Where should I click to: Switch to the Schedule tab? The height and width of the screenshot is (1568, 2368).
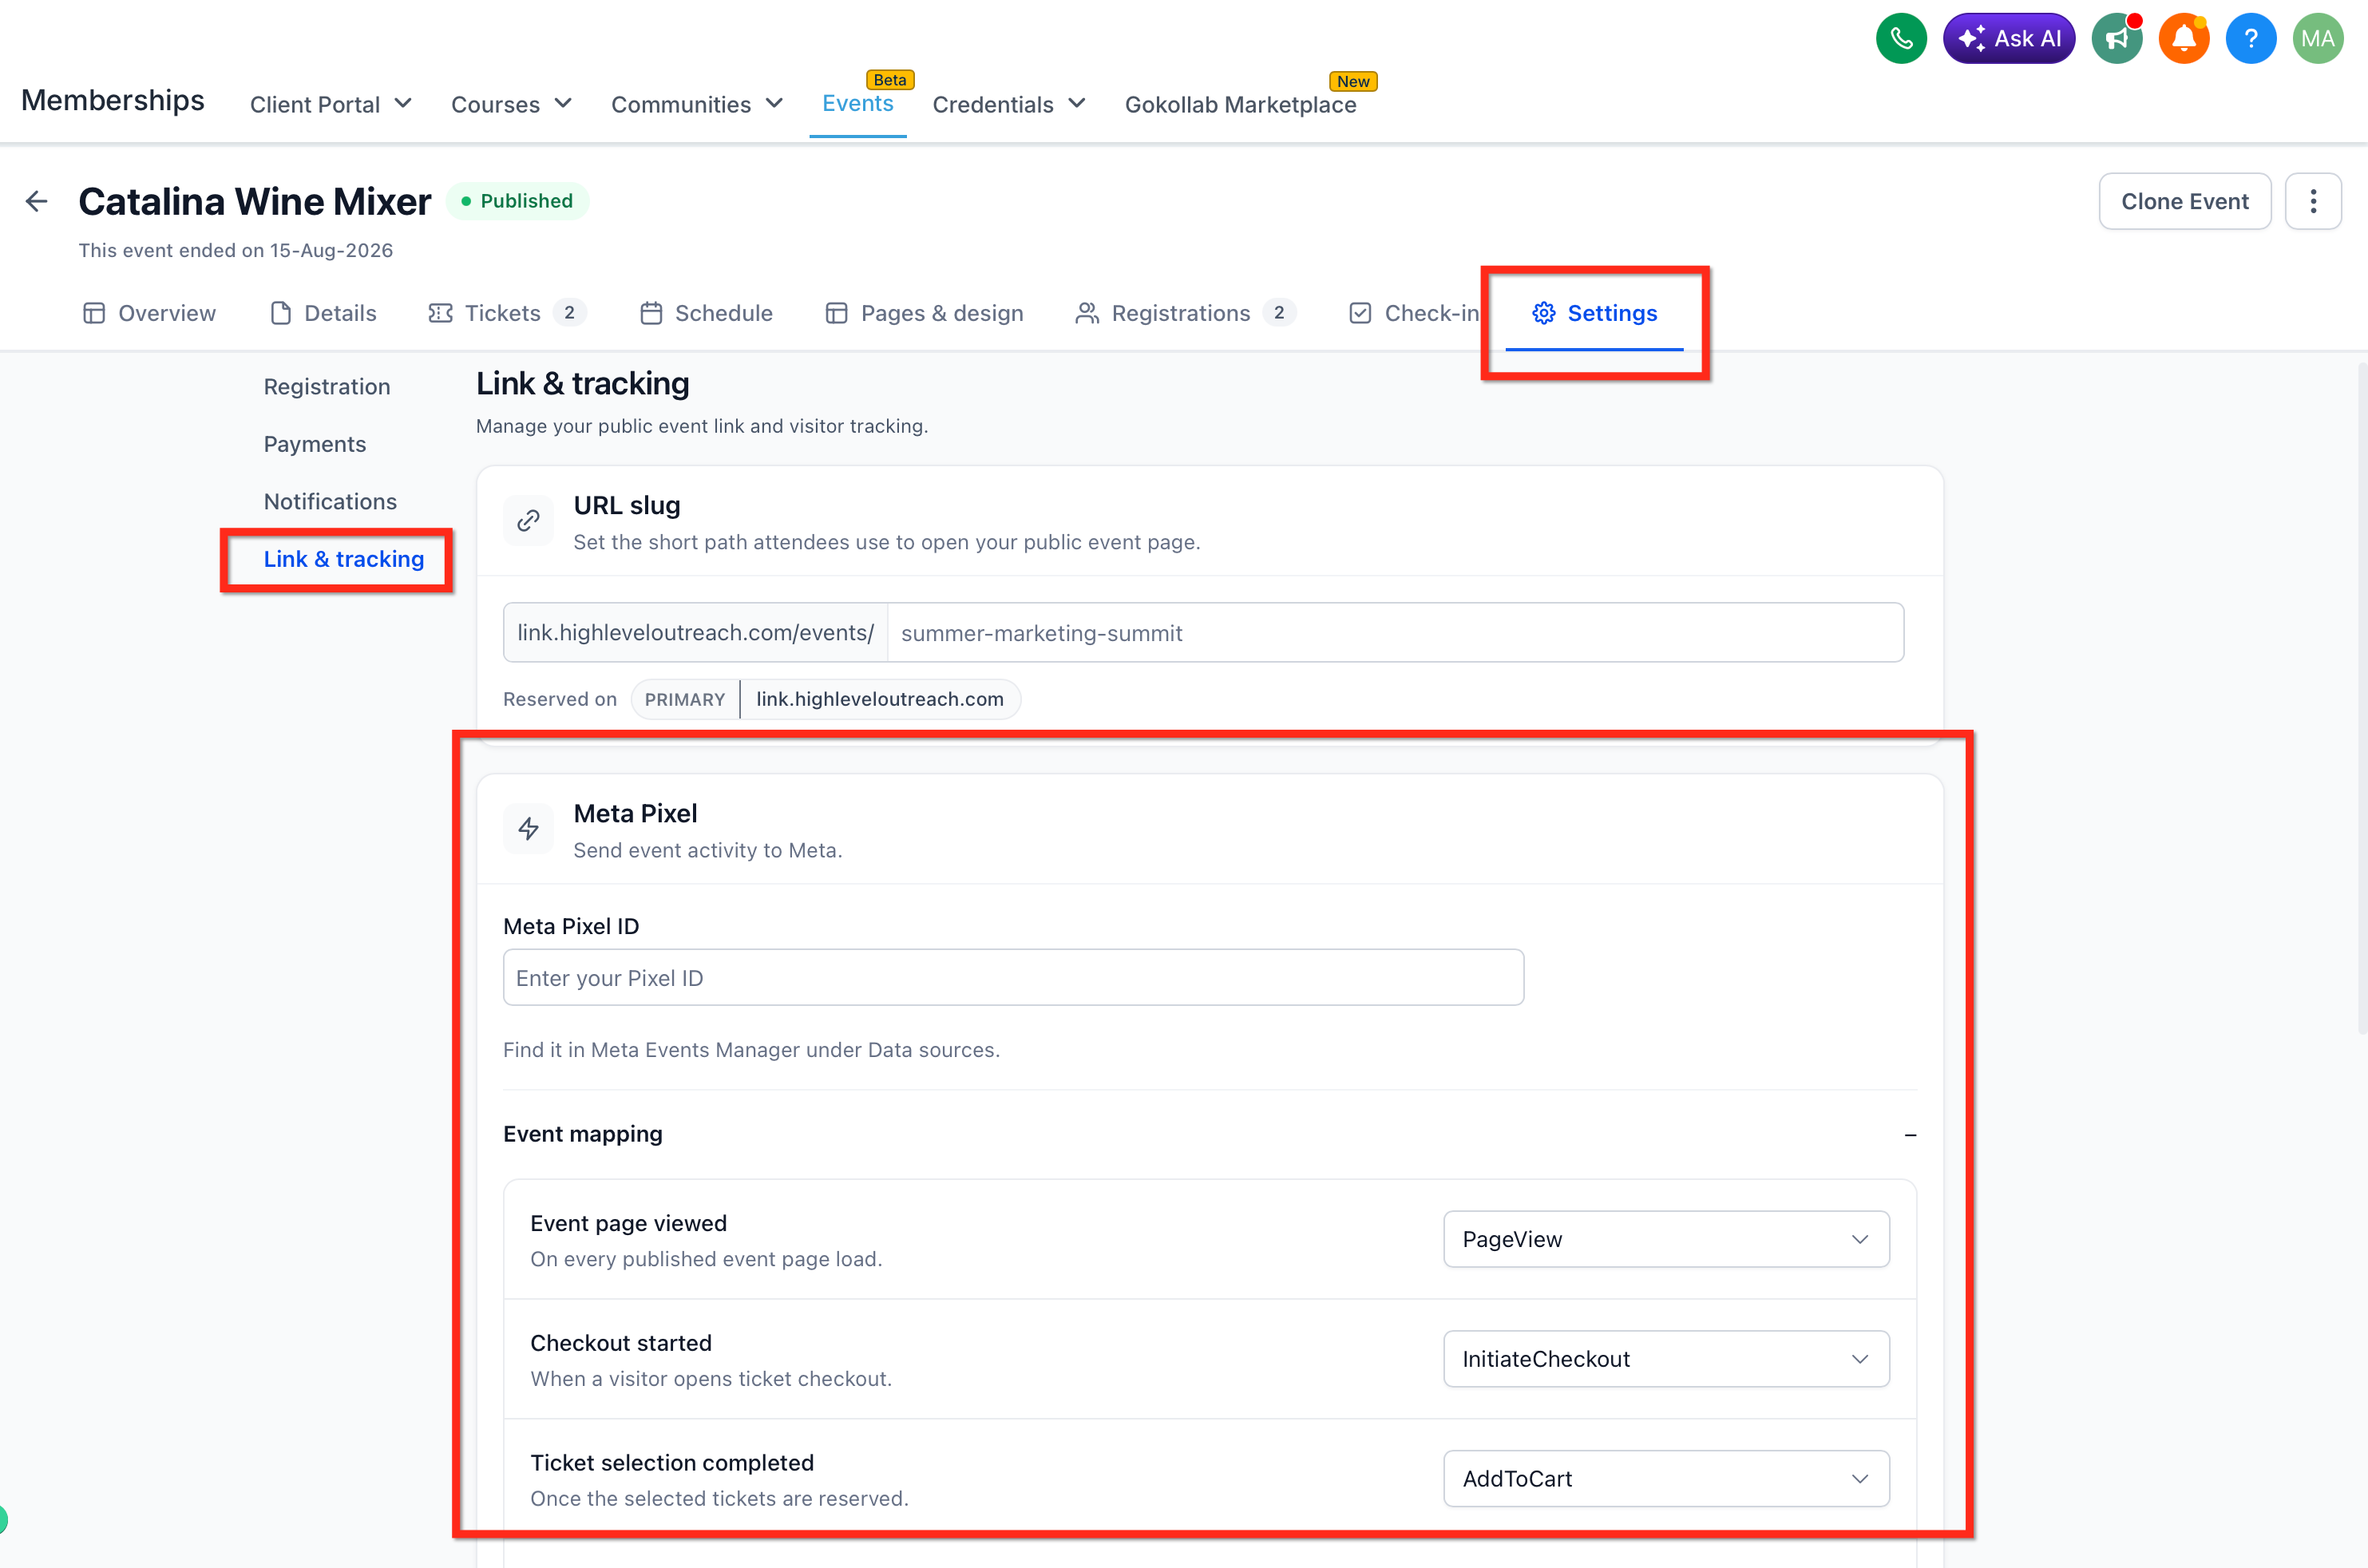point(706,313)
